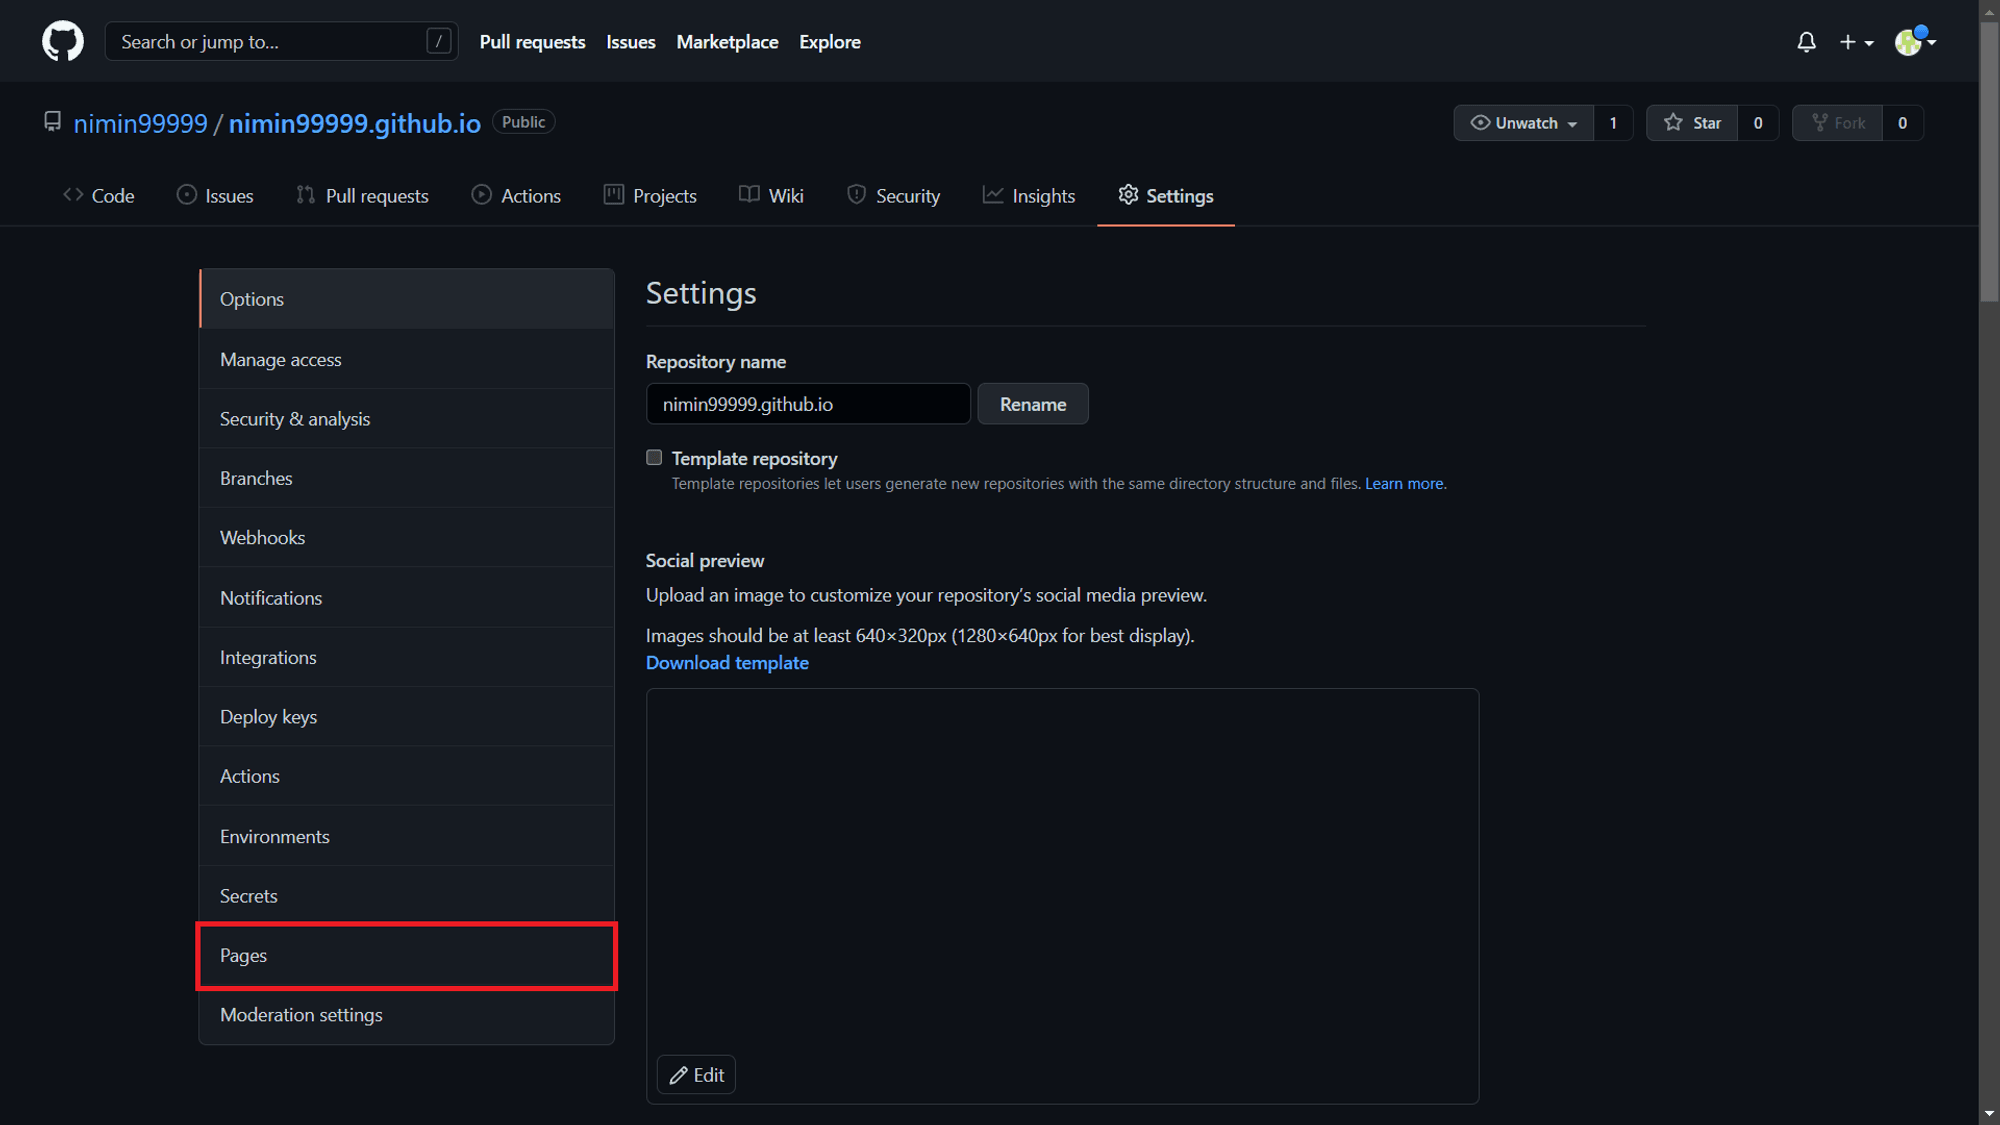Click the Rename button
2000x1125 pixels.
pyautogui.click(x=1033, y=404)
